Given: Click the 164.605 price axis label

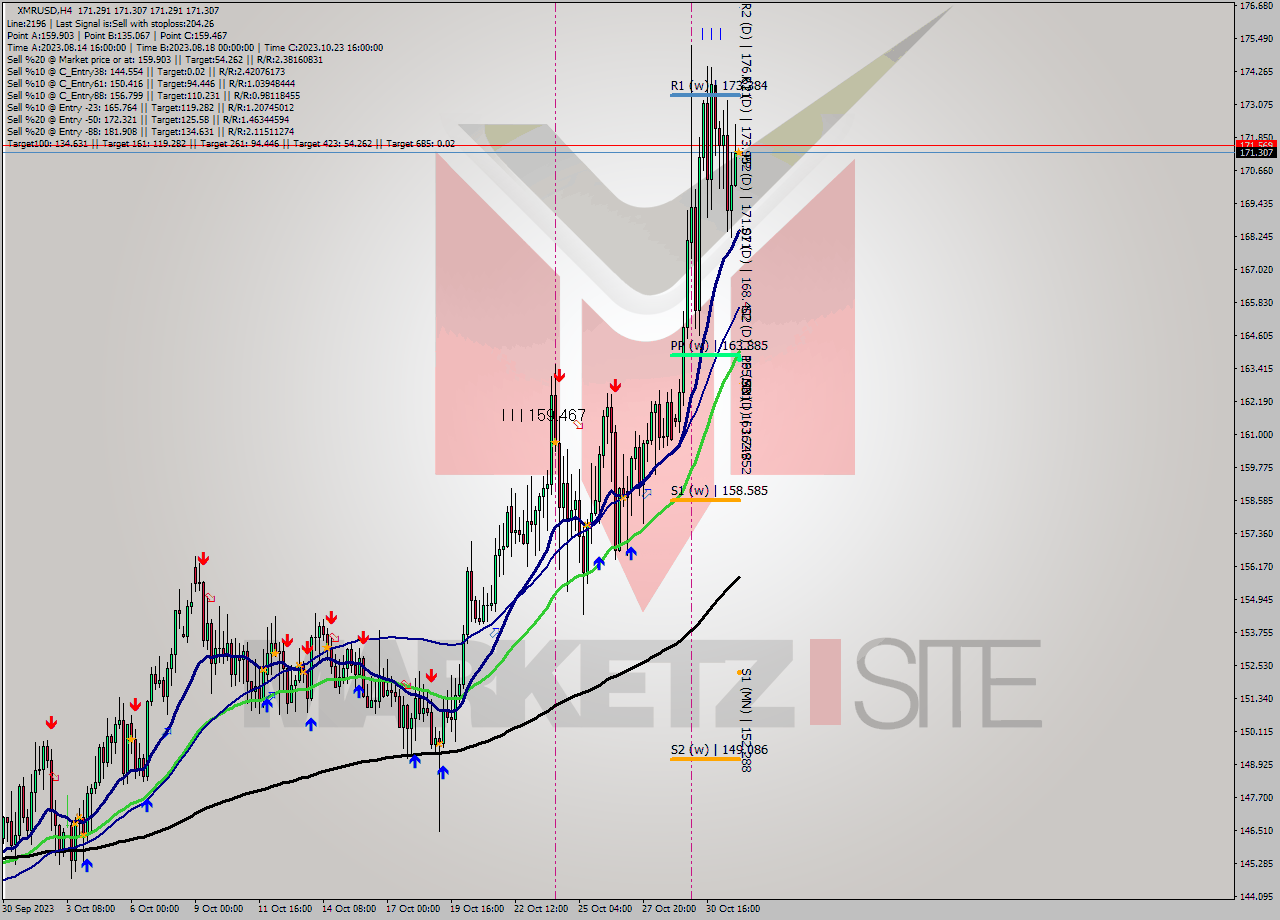Looking at the screenshot, I should coord(1255,336).
